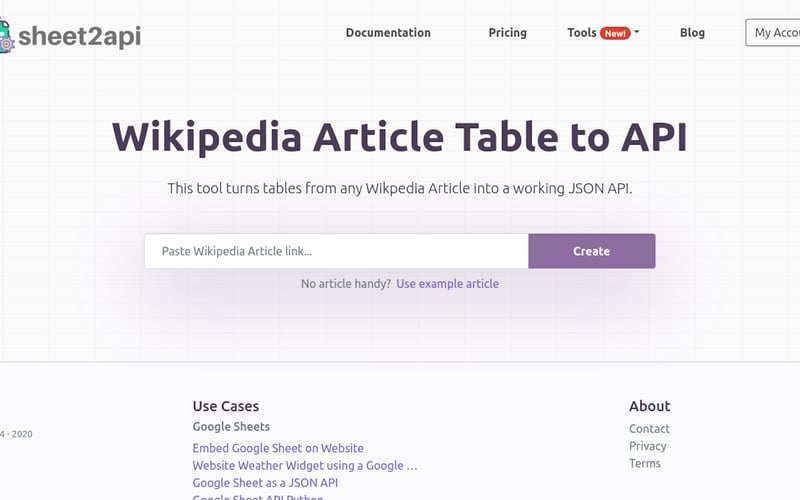800x500 pixels.
Task: Open the Documentation page
Action: point(388,33)
